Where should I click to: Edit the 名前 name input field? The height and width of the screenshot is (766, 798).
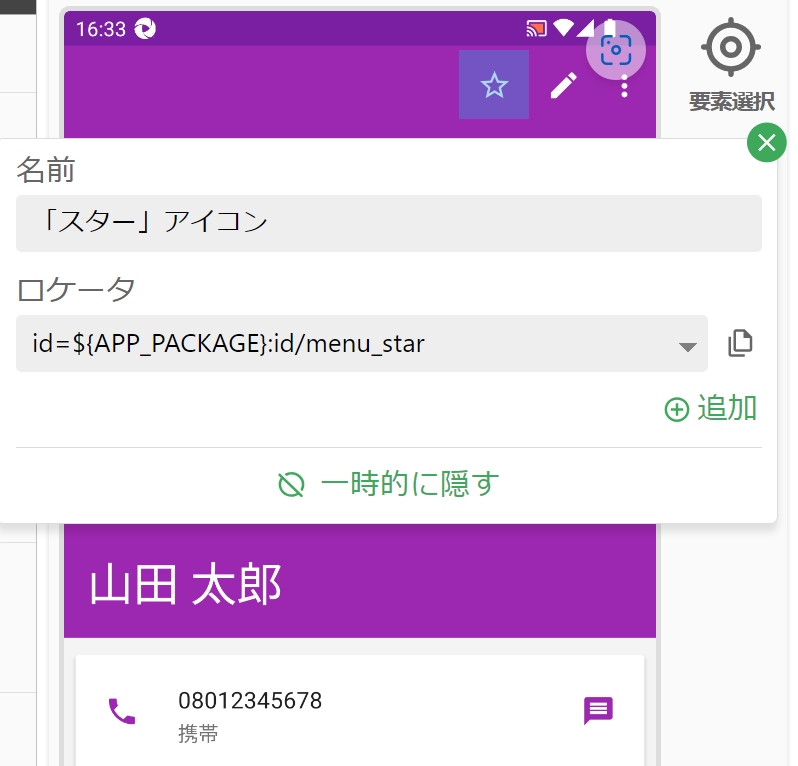(x=389, y=223)
